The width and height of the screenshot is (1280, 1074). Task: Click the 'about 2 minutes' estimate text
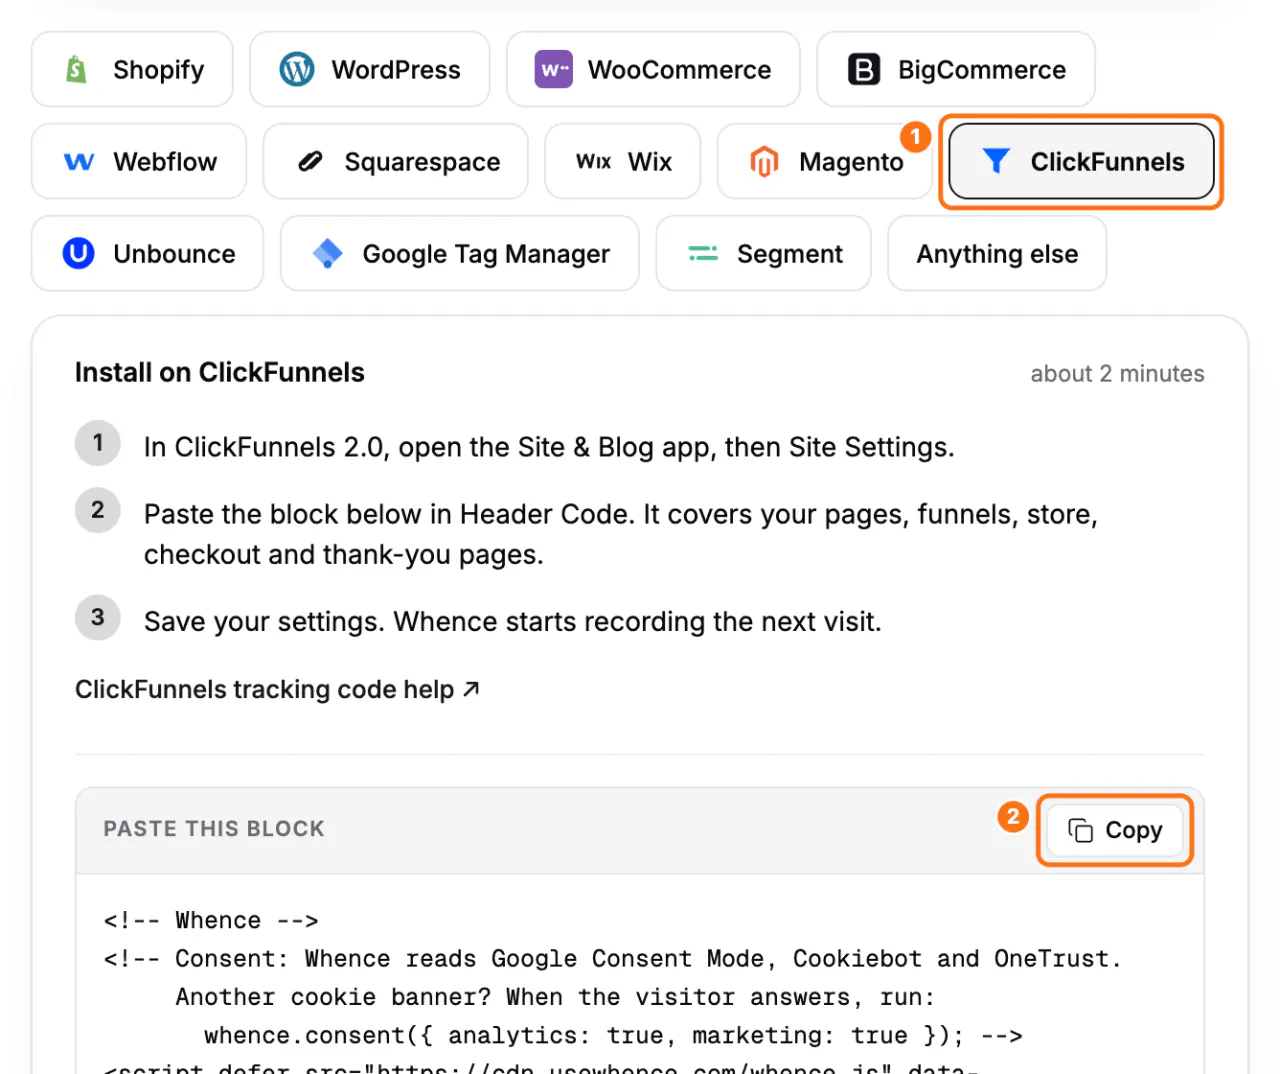(1117, 373)
